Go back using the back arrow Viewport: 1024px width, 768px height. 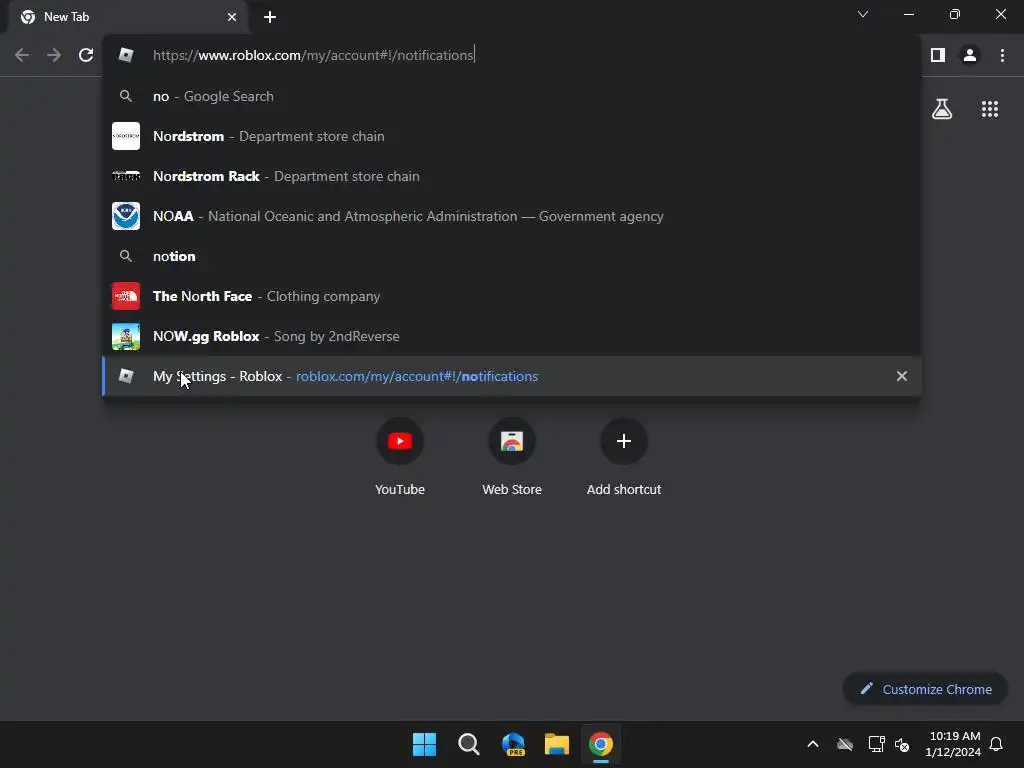click(22, 55)
